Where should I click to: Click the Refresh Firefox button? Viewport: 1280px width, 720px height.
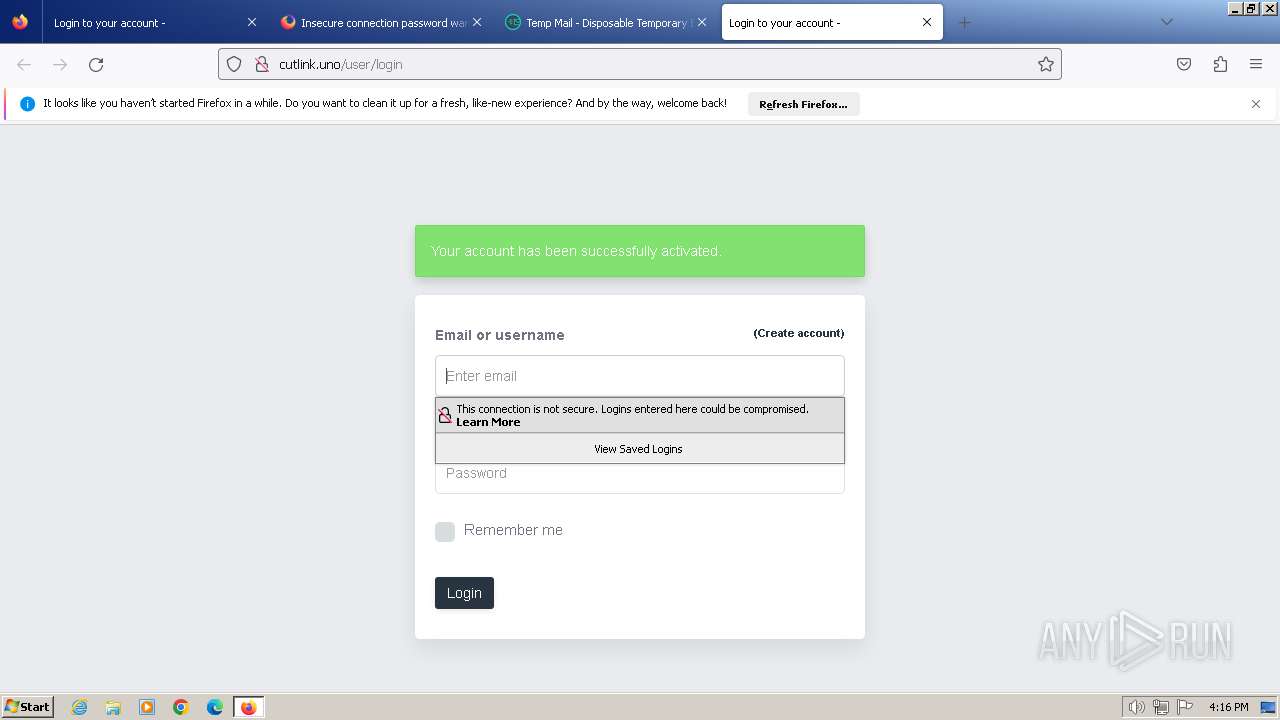[x=803, y=104]
